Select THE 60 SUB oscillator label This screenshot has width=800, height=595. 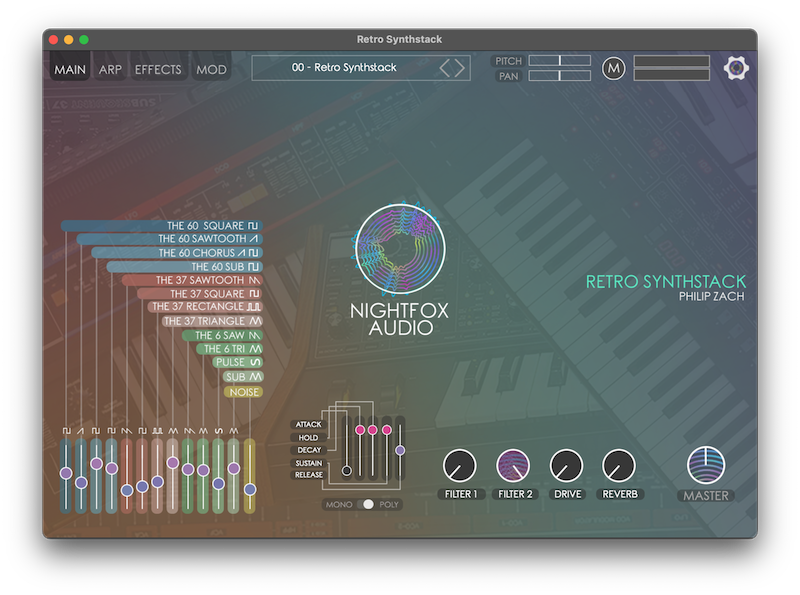tap(184, 266)
